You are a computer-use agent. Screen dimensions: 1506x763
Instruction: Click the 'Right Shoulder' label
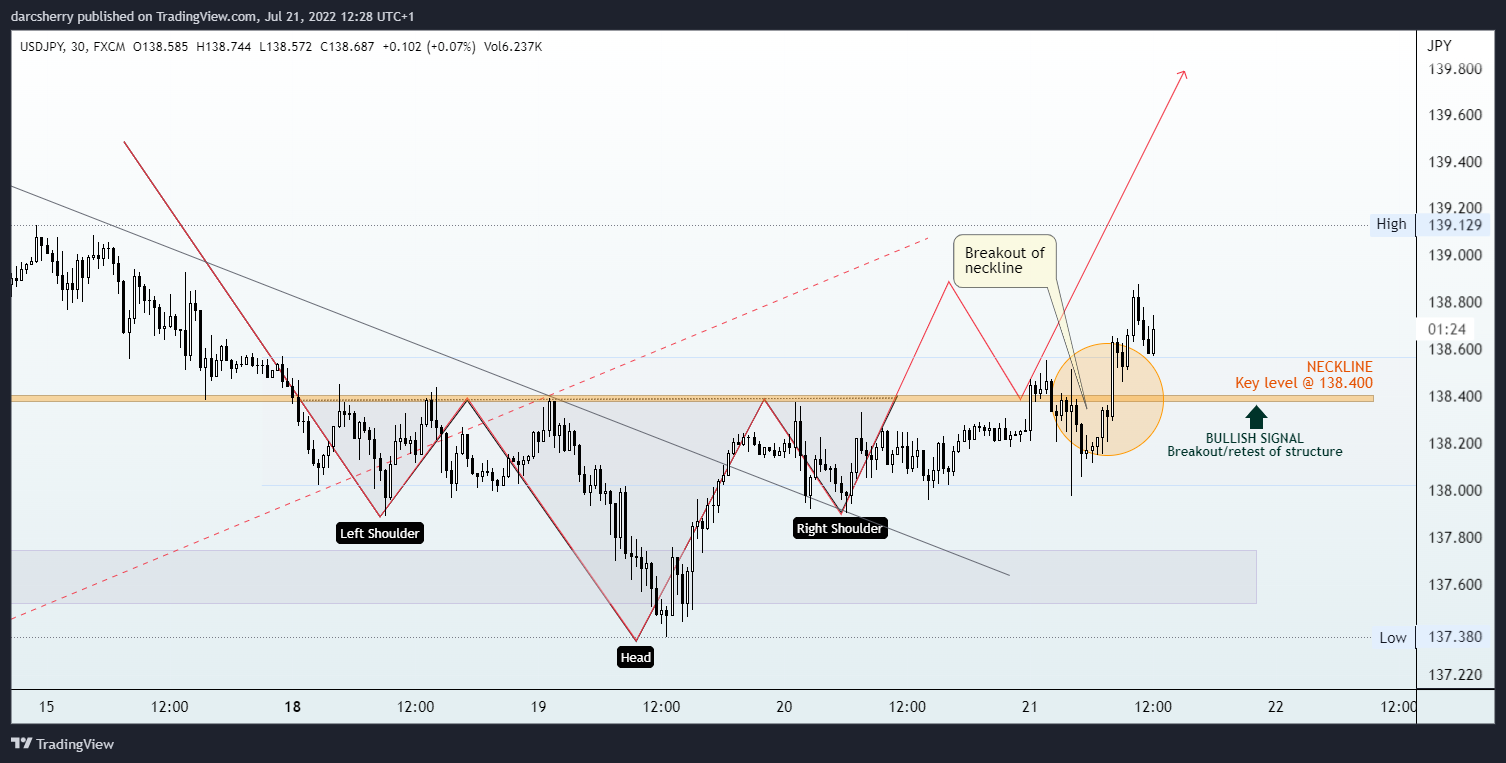pos(840,528)
